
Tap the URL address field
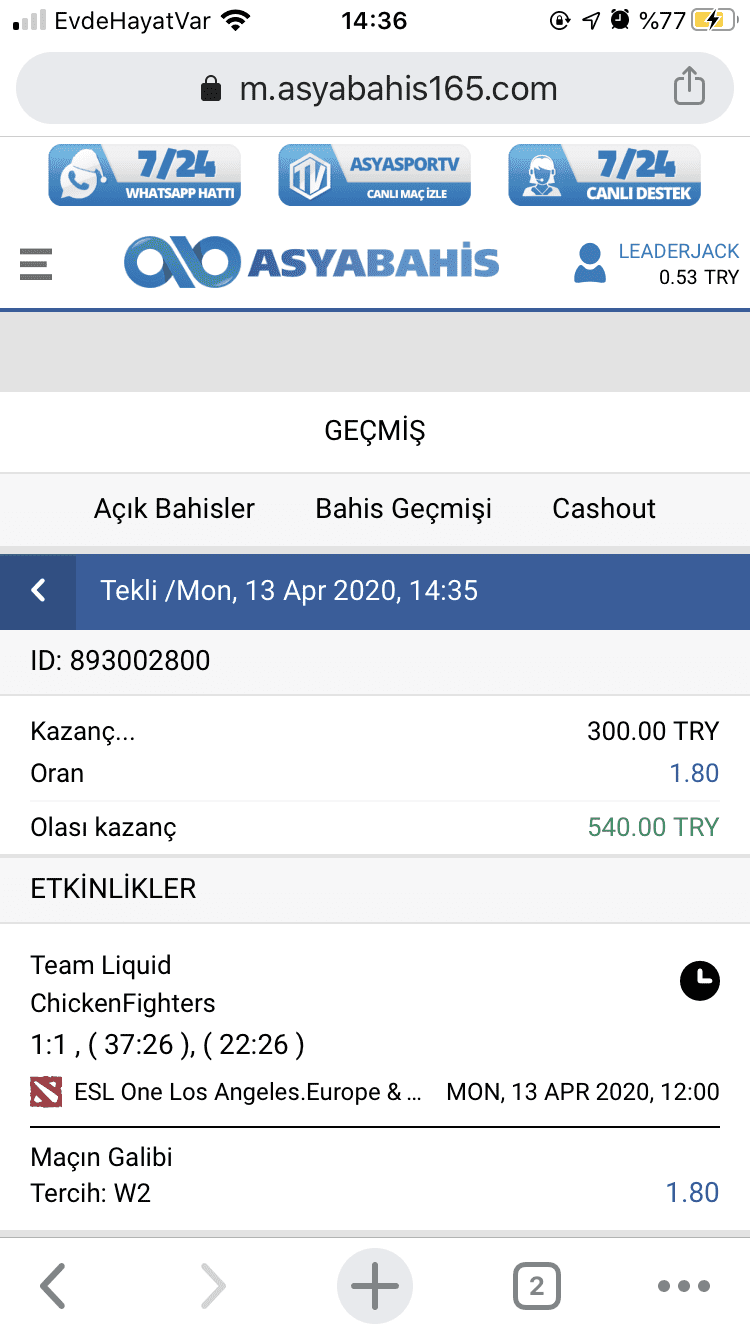pyautogui.click(x=375, y=88)
